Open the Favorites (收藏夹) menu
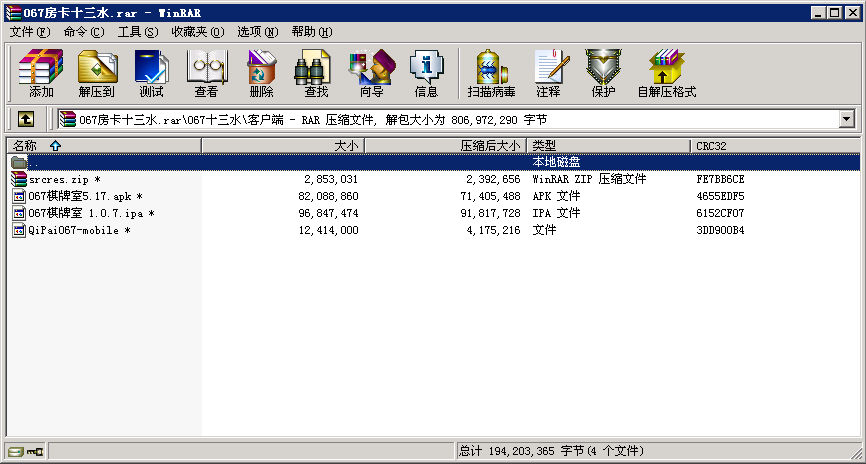866x464 pixels. point(196,32)
